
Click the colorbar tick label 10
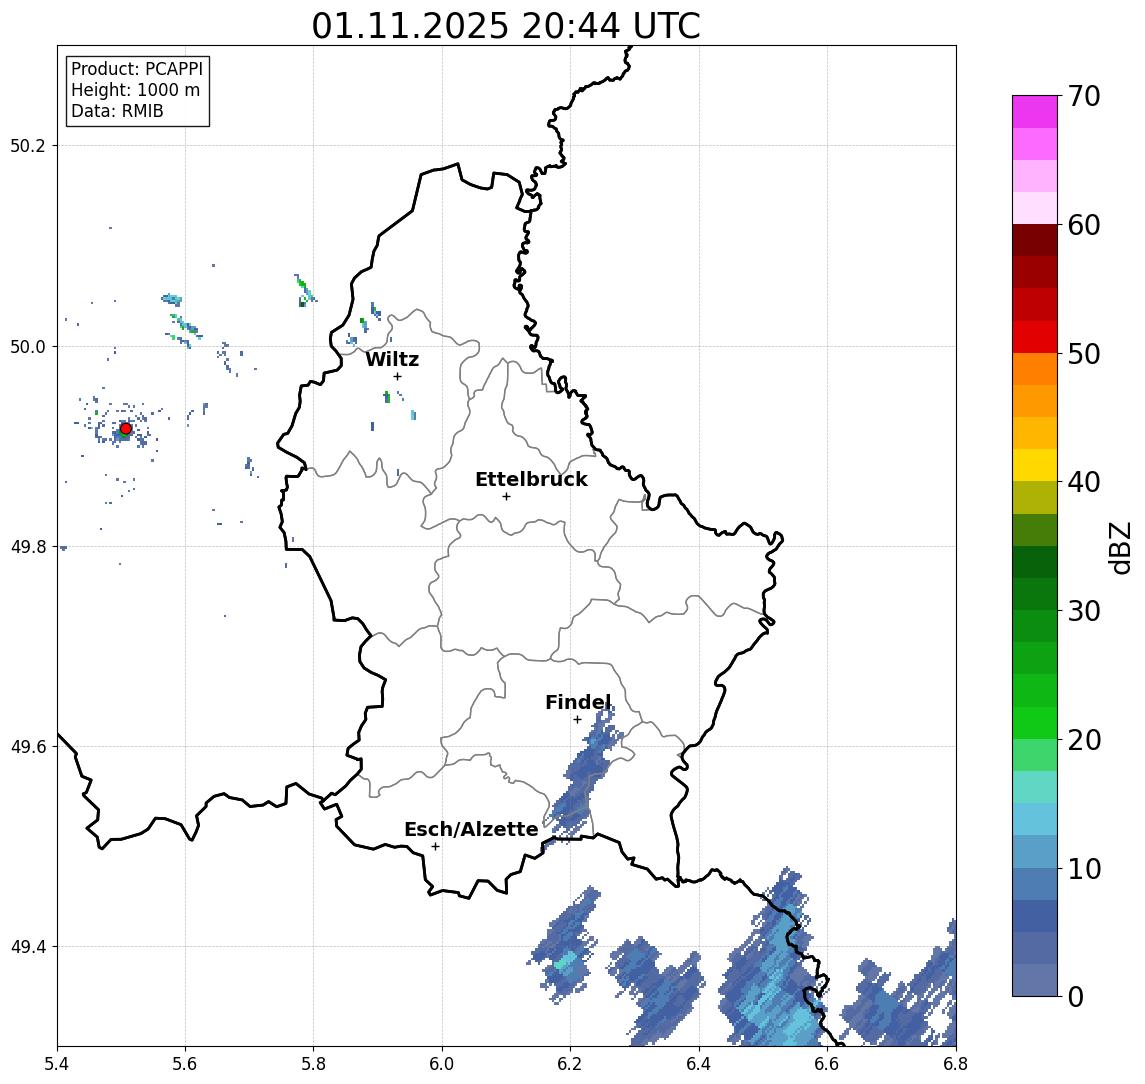[1084, 869]
